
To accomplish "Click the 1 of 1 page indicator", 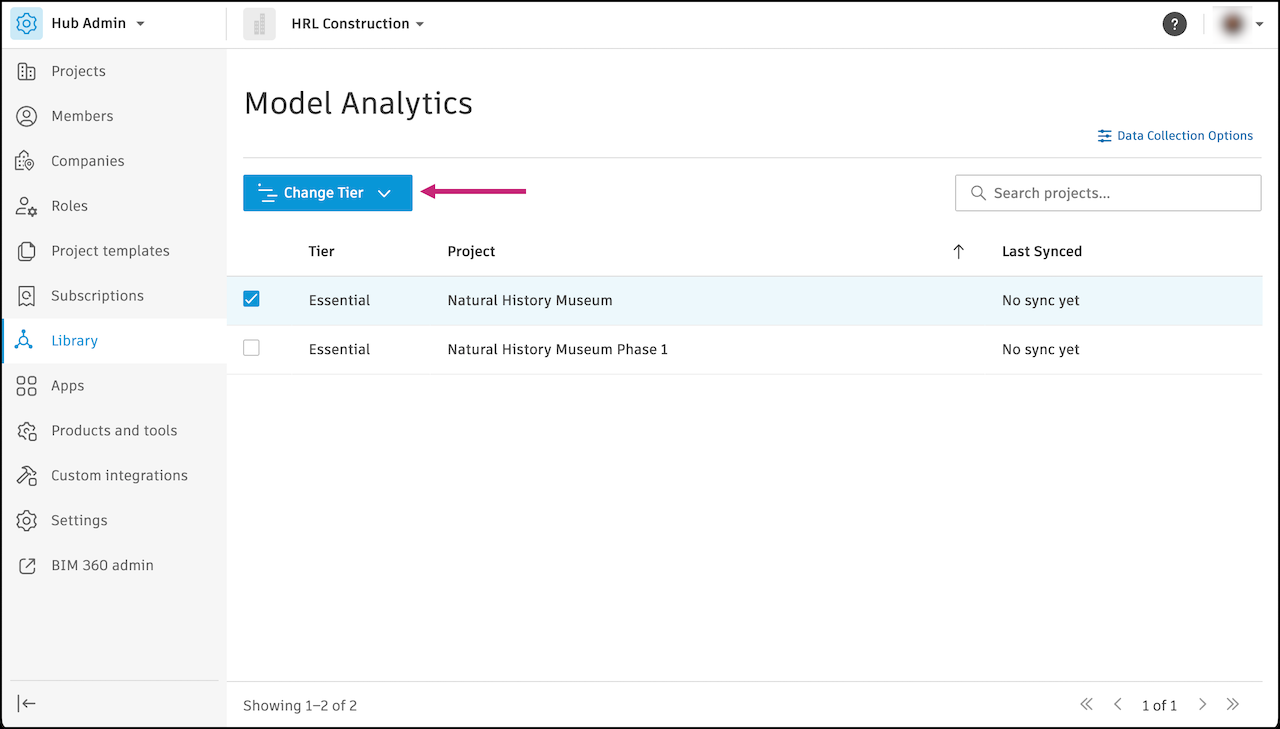I will click(1159, 706).
